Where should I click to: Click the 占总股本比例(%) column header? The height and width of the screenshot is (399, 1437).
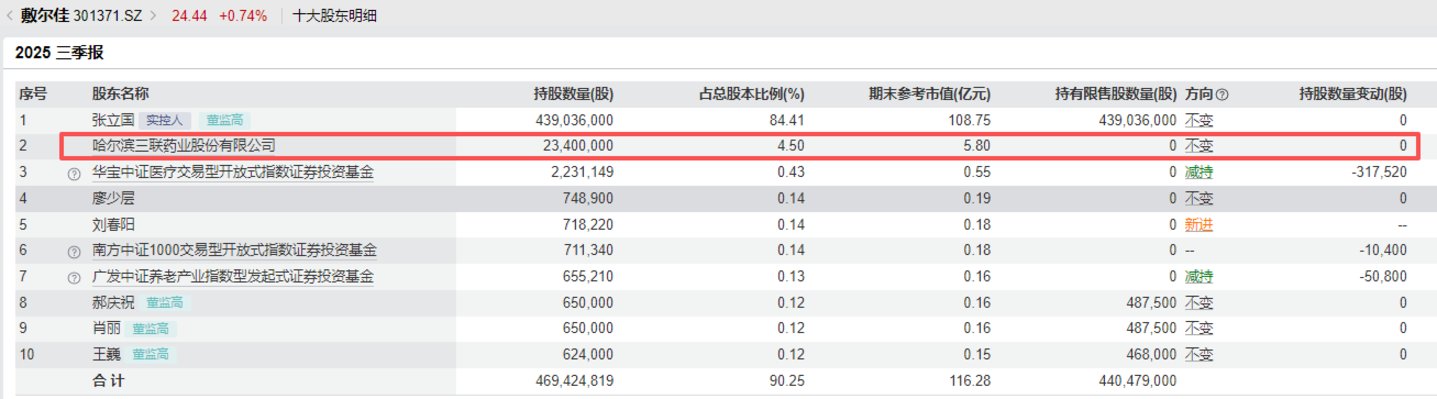(751, 94)
